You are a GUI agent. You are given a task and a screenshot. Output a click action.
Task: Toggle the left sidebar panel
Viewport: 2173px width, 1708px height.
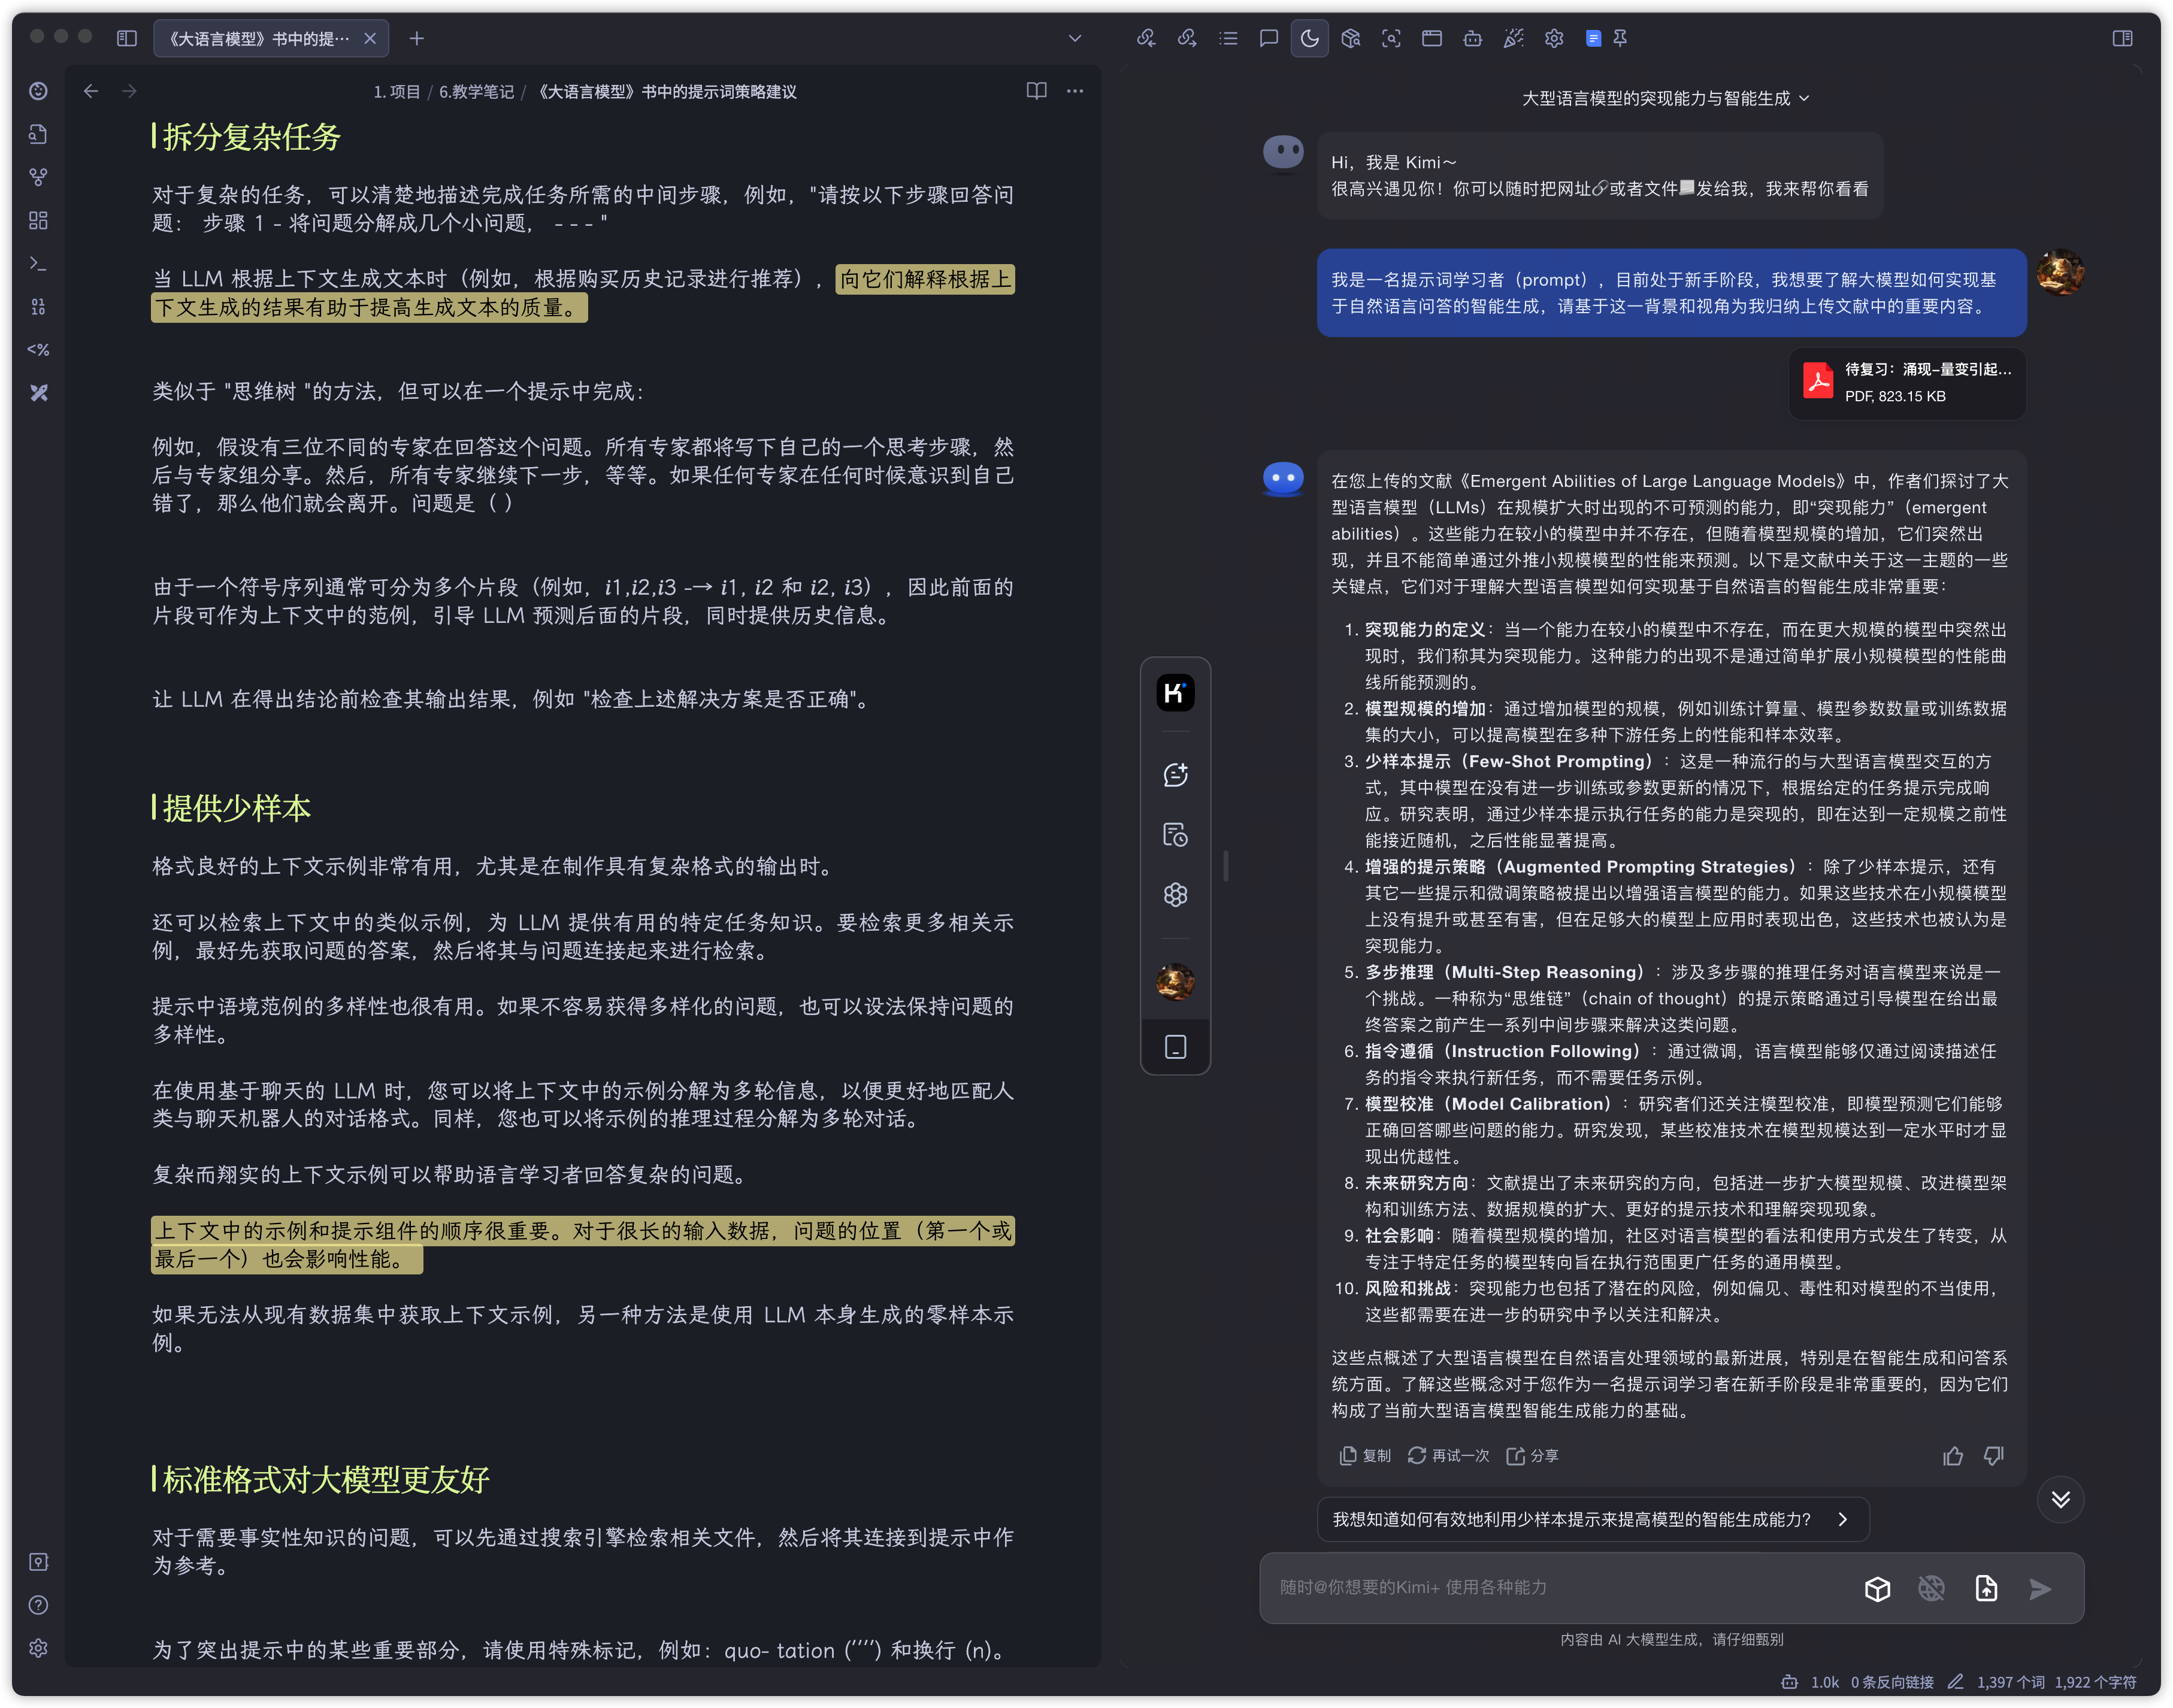point(126,38)
